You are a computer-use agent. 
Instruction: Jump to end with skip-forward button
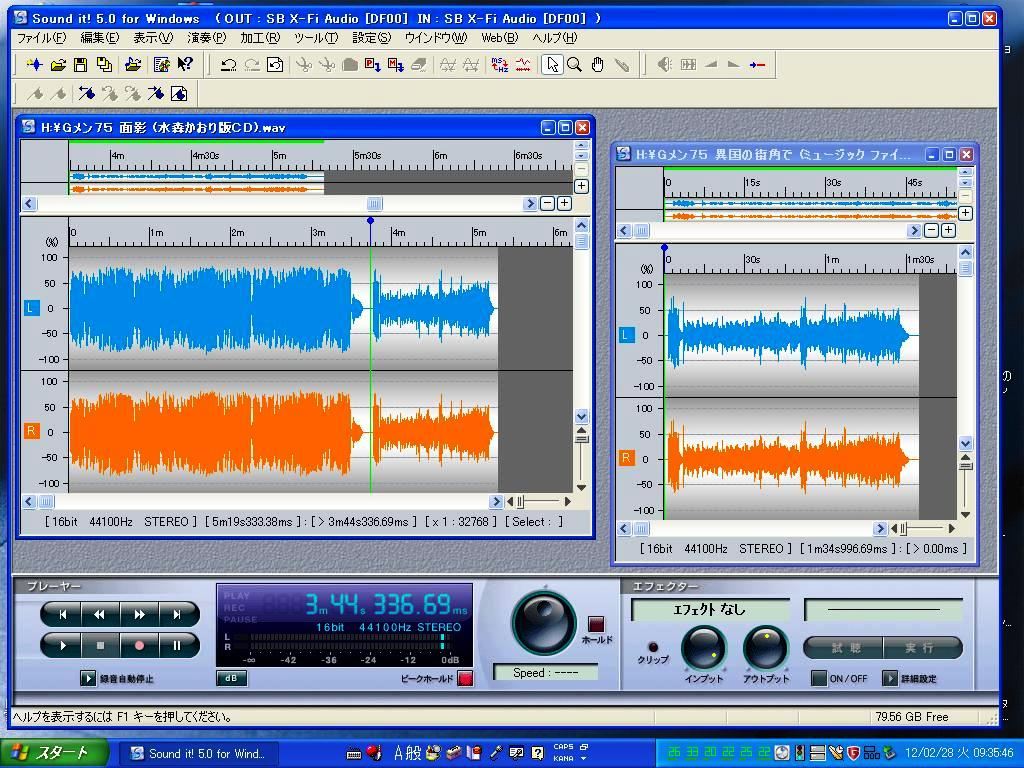[x=176, y=614]
